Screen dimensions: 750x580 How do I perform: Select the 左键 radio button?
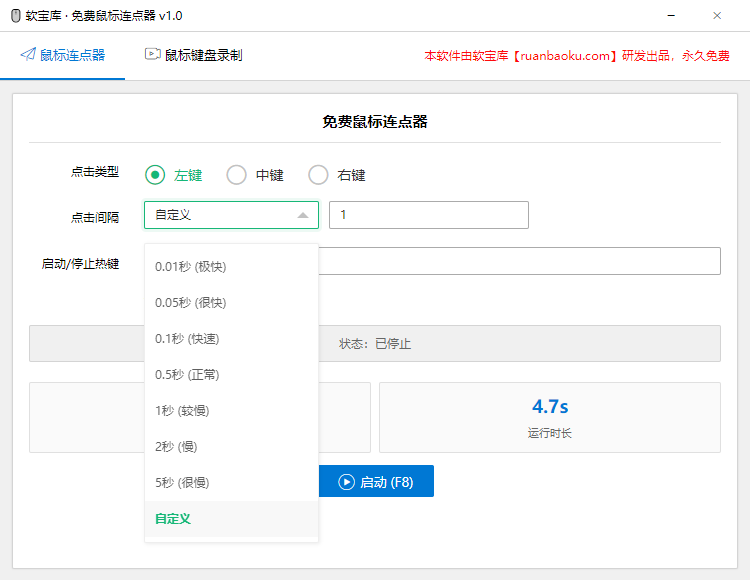(x=155, y=175)
